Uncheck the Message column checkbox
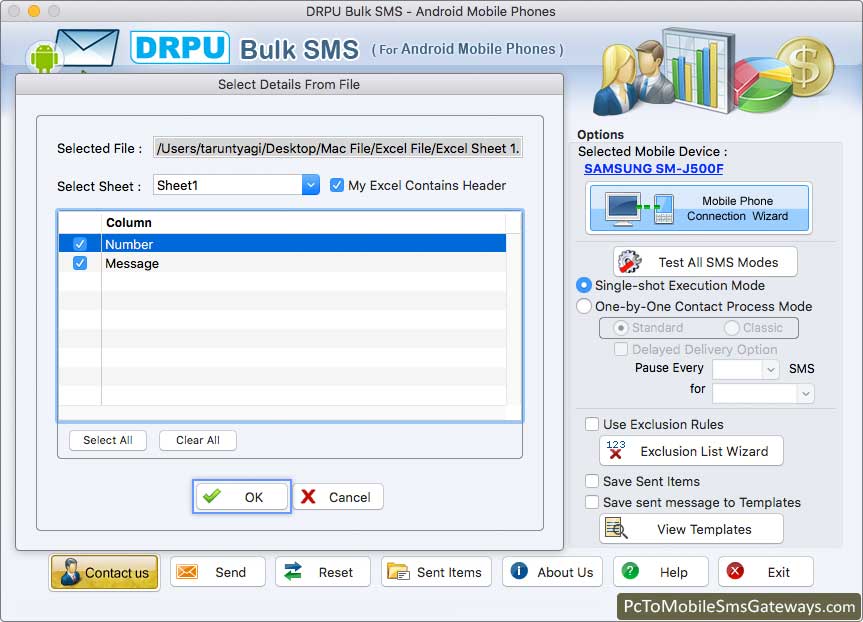 80,263
